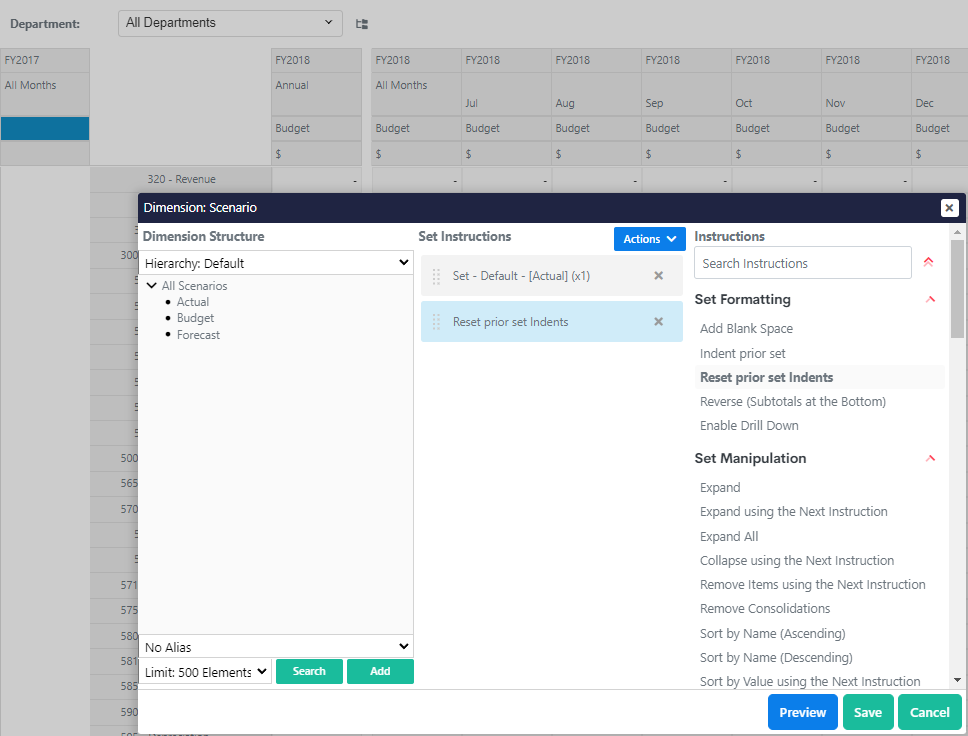Collapse the Set Formatting section

tap(930, 299)
